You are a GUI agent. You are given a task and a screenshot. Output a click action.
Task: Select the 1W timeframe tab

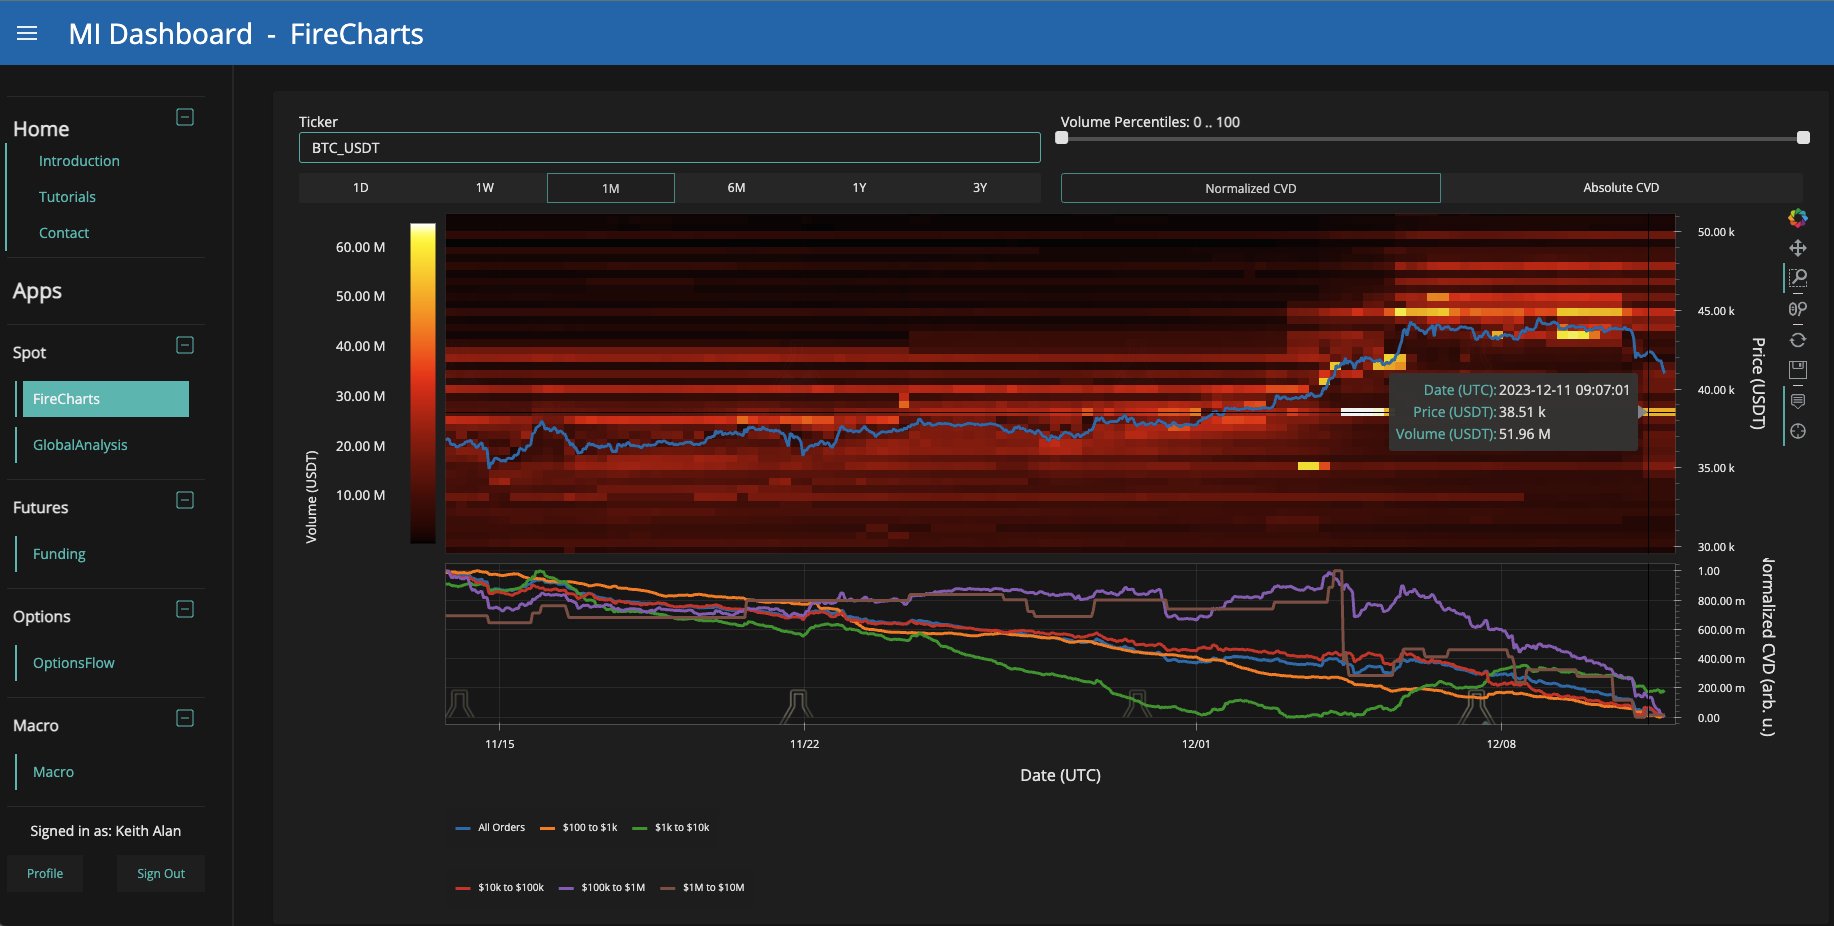(x=485, y=188)
